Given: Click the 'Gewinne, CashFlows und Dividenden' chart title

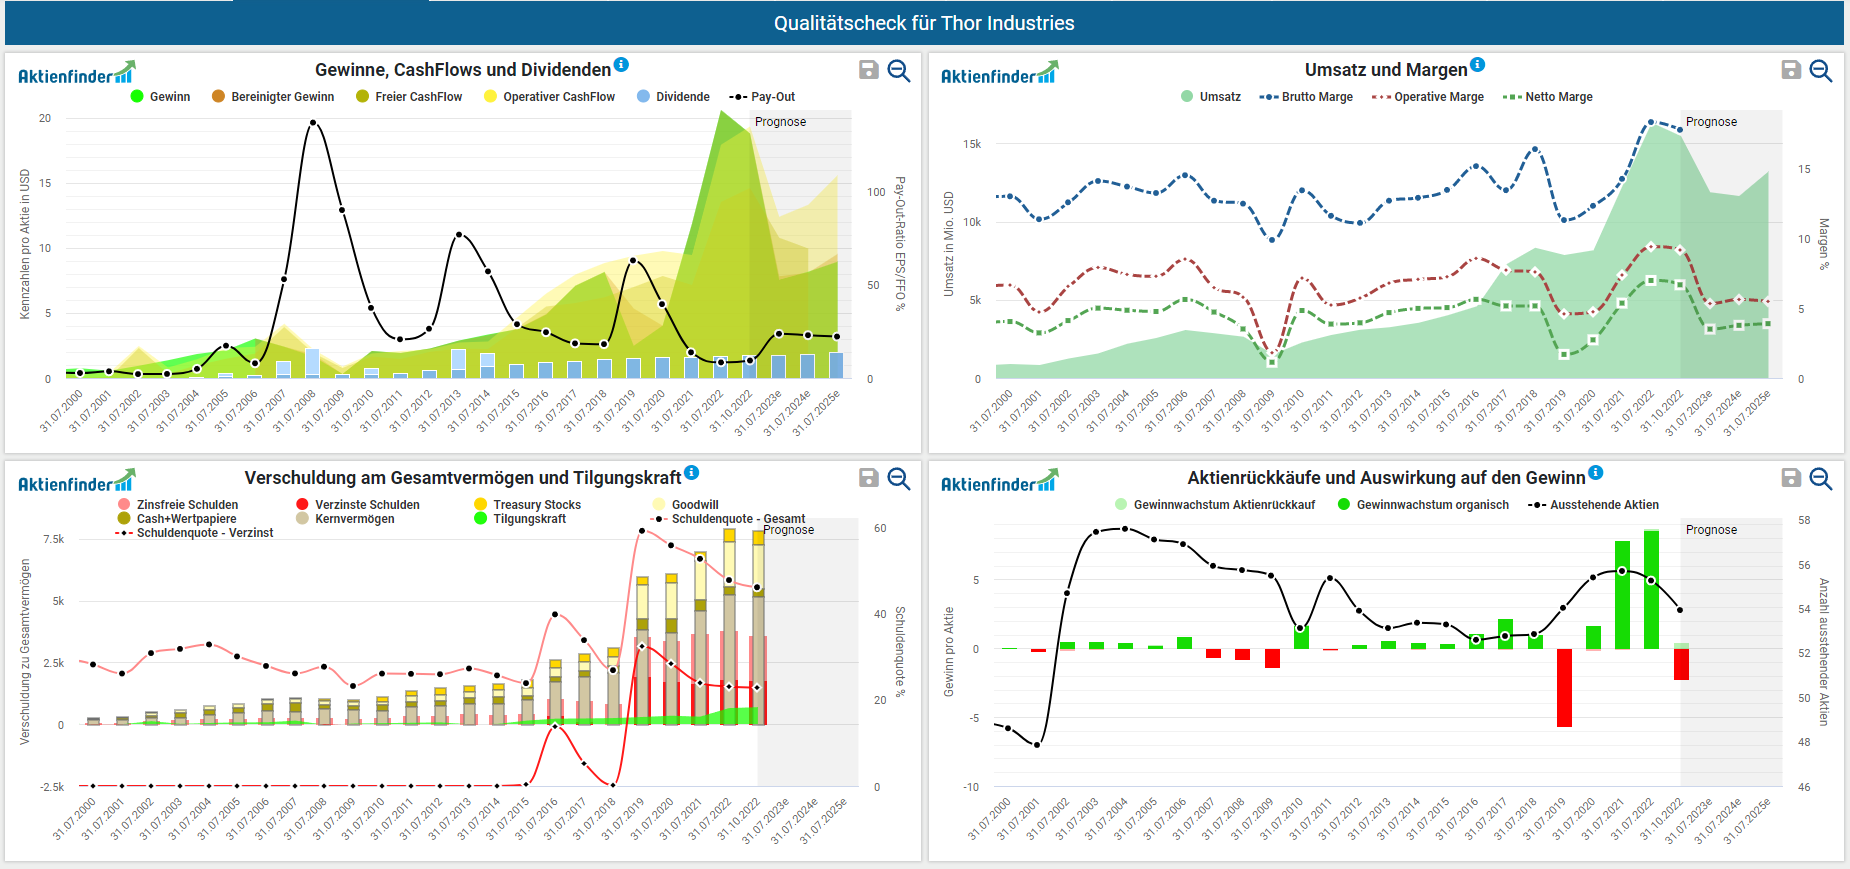Looking at the screenshot, I should [463, 70].
